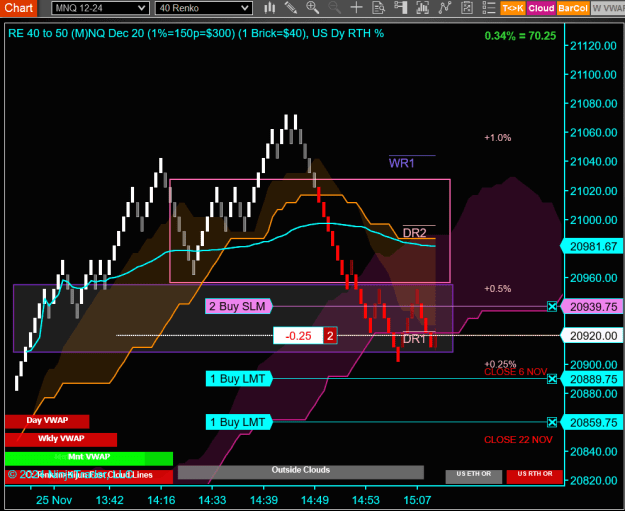This screenshot has height=511, width=625.
Task: Open the data series icon
Action: tap(422, 8)
